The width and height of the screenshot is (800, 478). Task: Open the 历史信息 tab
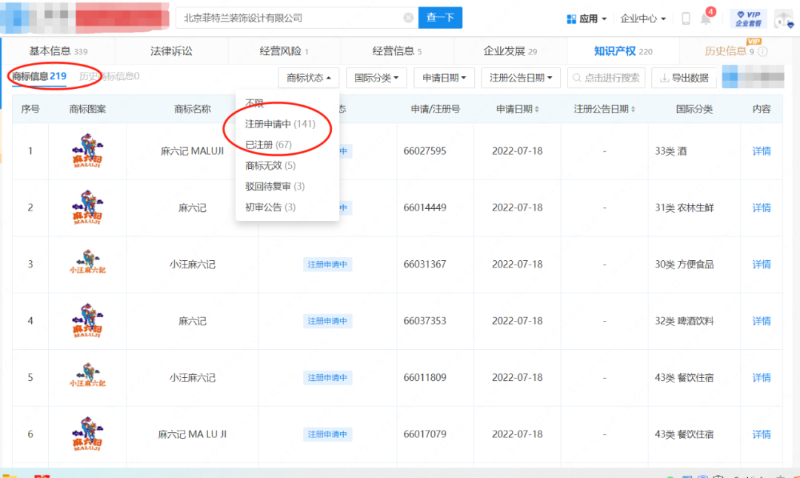coord(729,51)
